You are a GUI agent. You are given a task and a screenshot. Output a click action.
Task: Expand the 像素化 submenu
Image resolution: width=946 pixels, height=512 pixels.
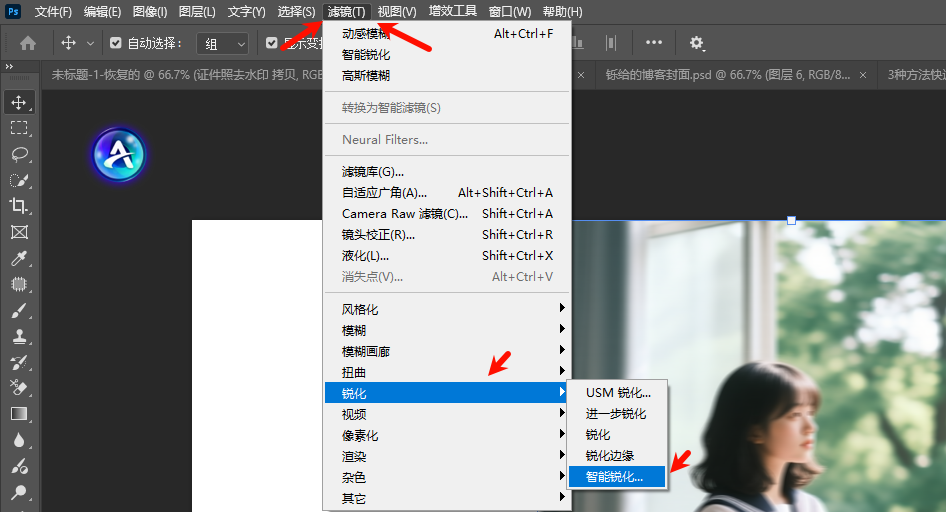(447, 435)
